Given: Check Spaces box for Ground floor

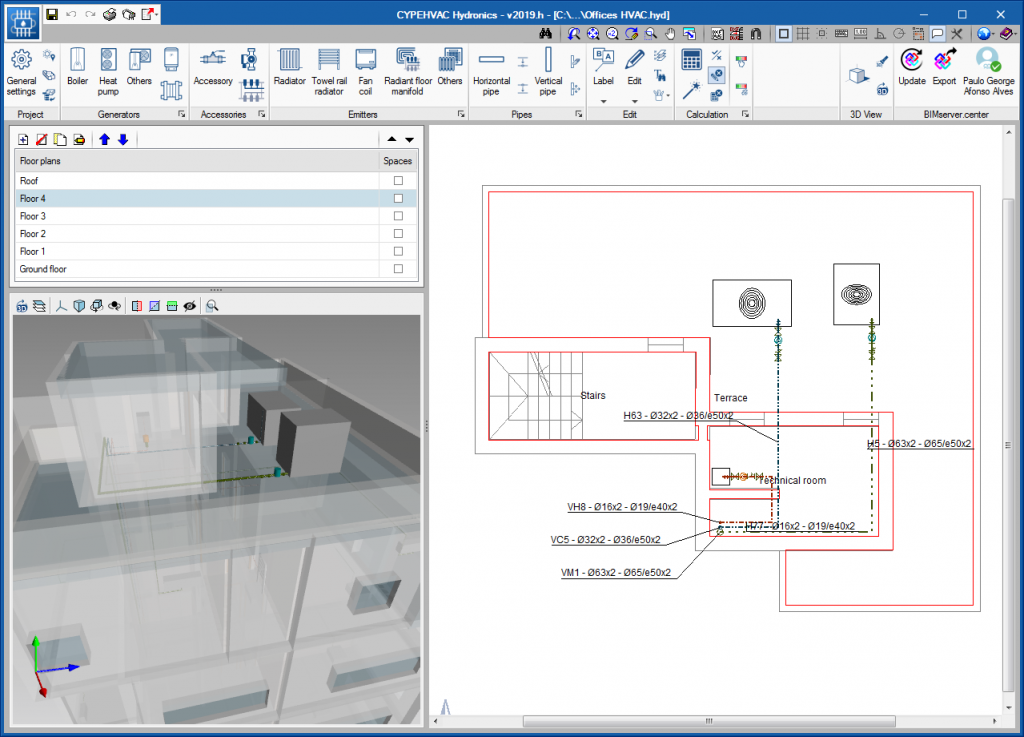Looking at the screenshot, I should point(398,269).
